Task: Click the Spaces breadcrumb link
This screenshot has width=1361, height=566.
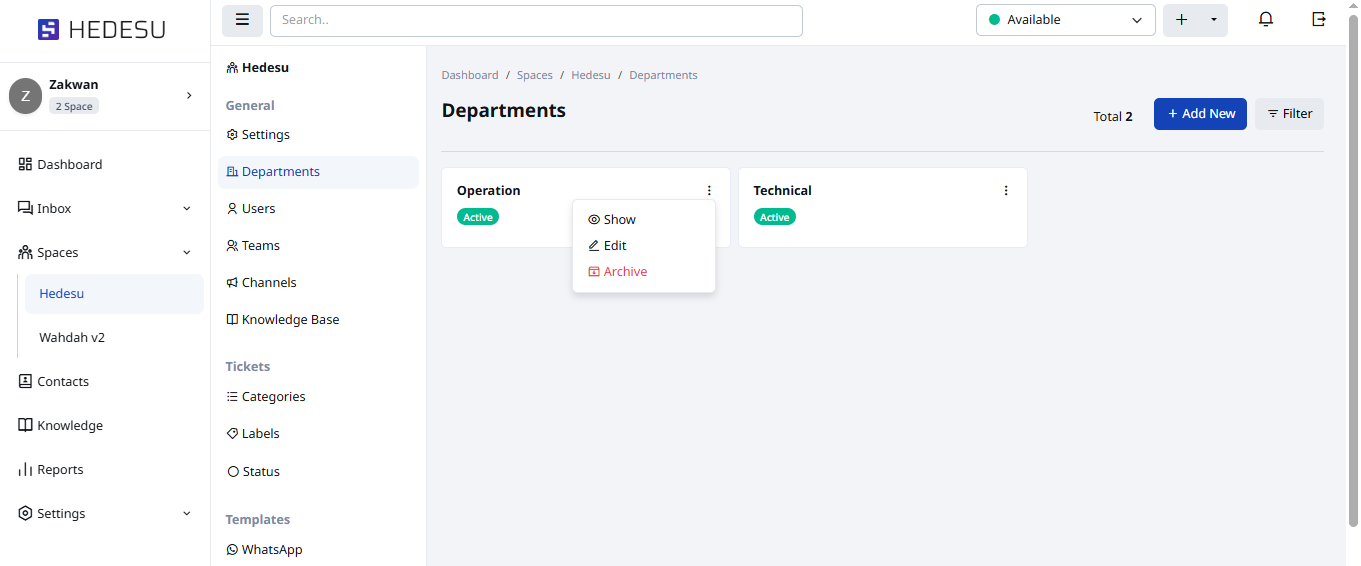Action: click(534, 76)
